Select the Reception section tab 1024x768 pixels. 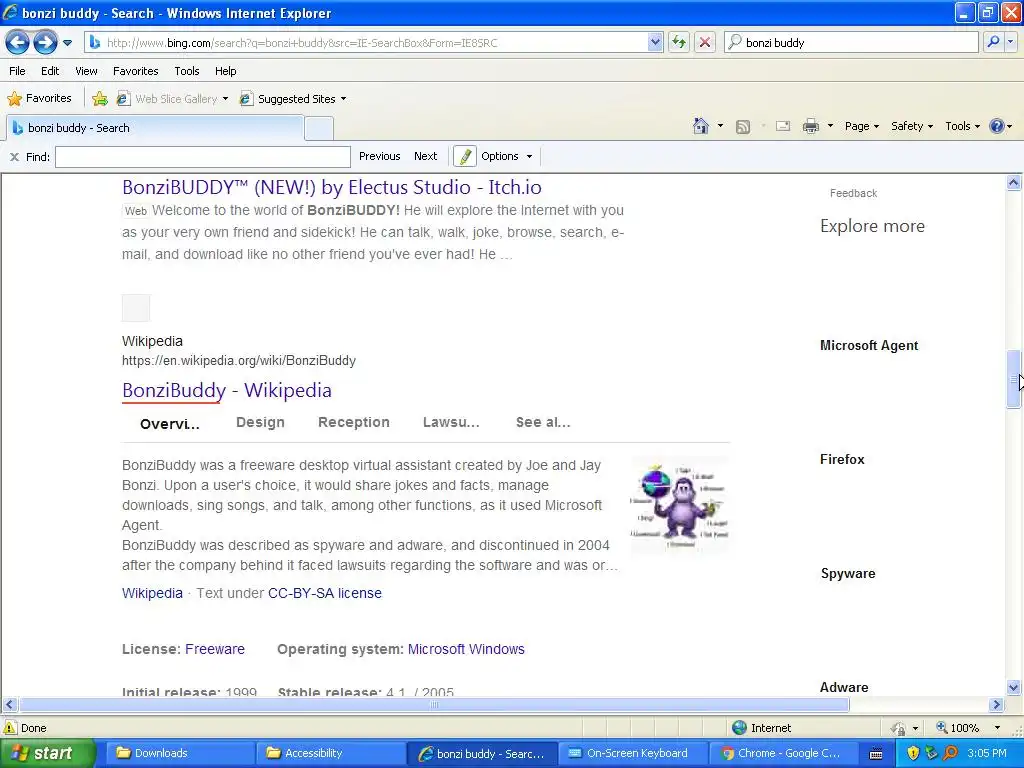(x=353, y=423)
